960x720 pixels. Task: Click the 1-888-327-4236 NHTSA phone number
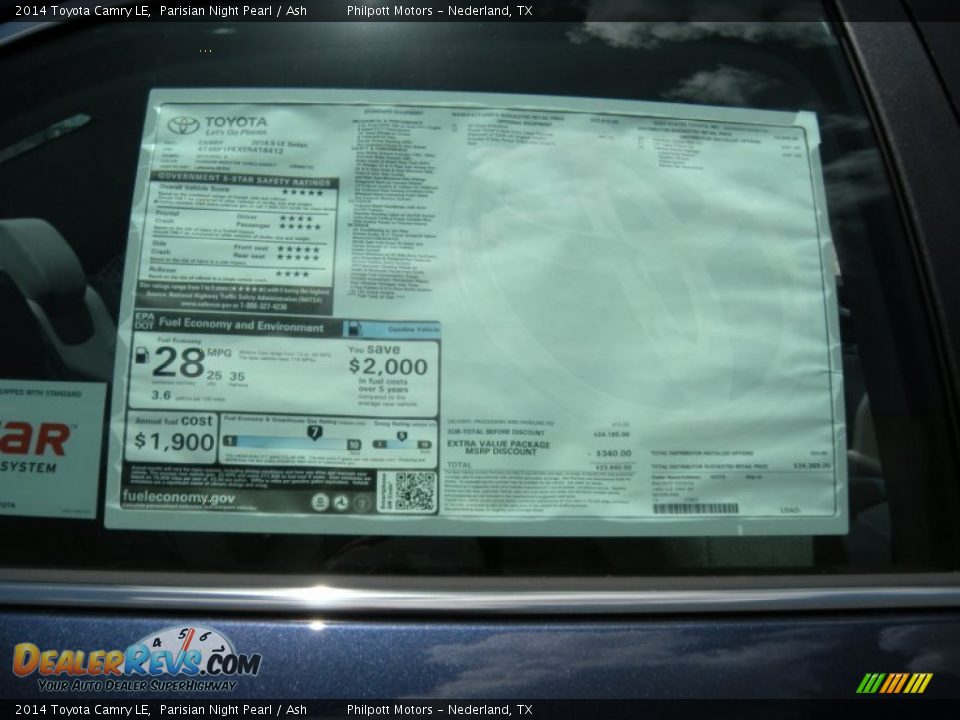click(x=260, y=306)
